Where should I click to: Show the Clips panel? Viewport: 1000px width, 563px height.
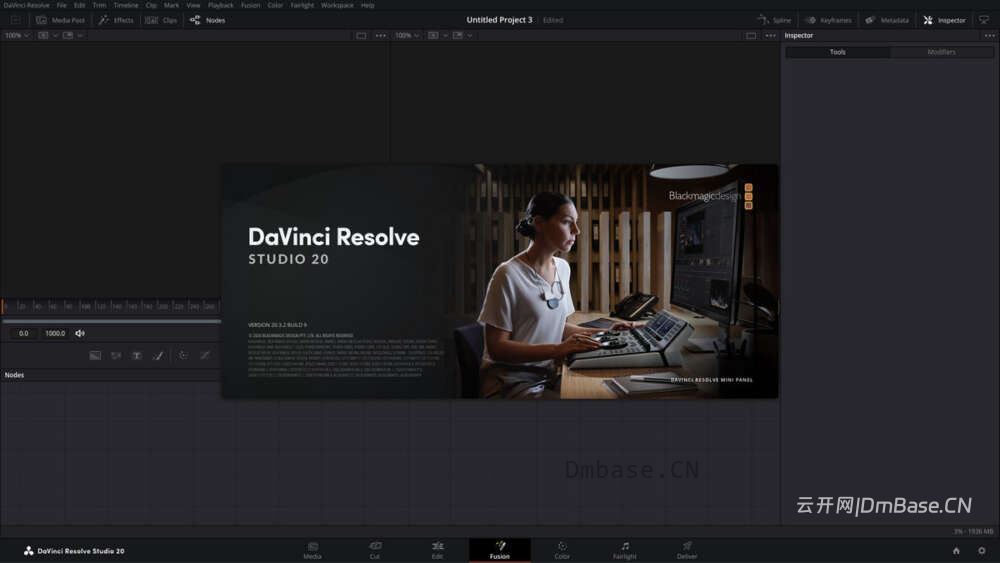point(161,20)
